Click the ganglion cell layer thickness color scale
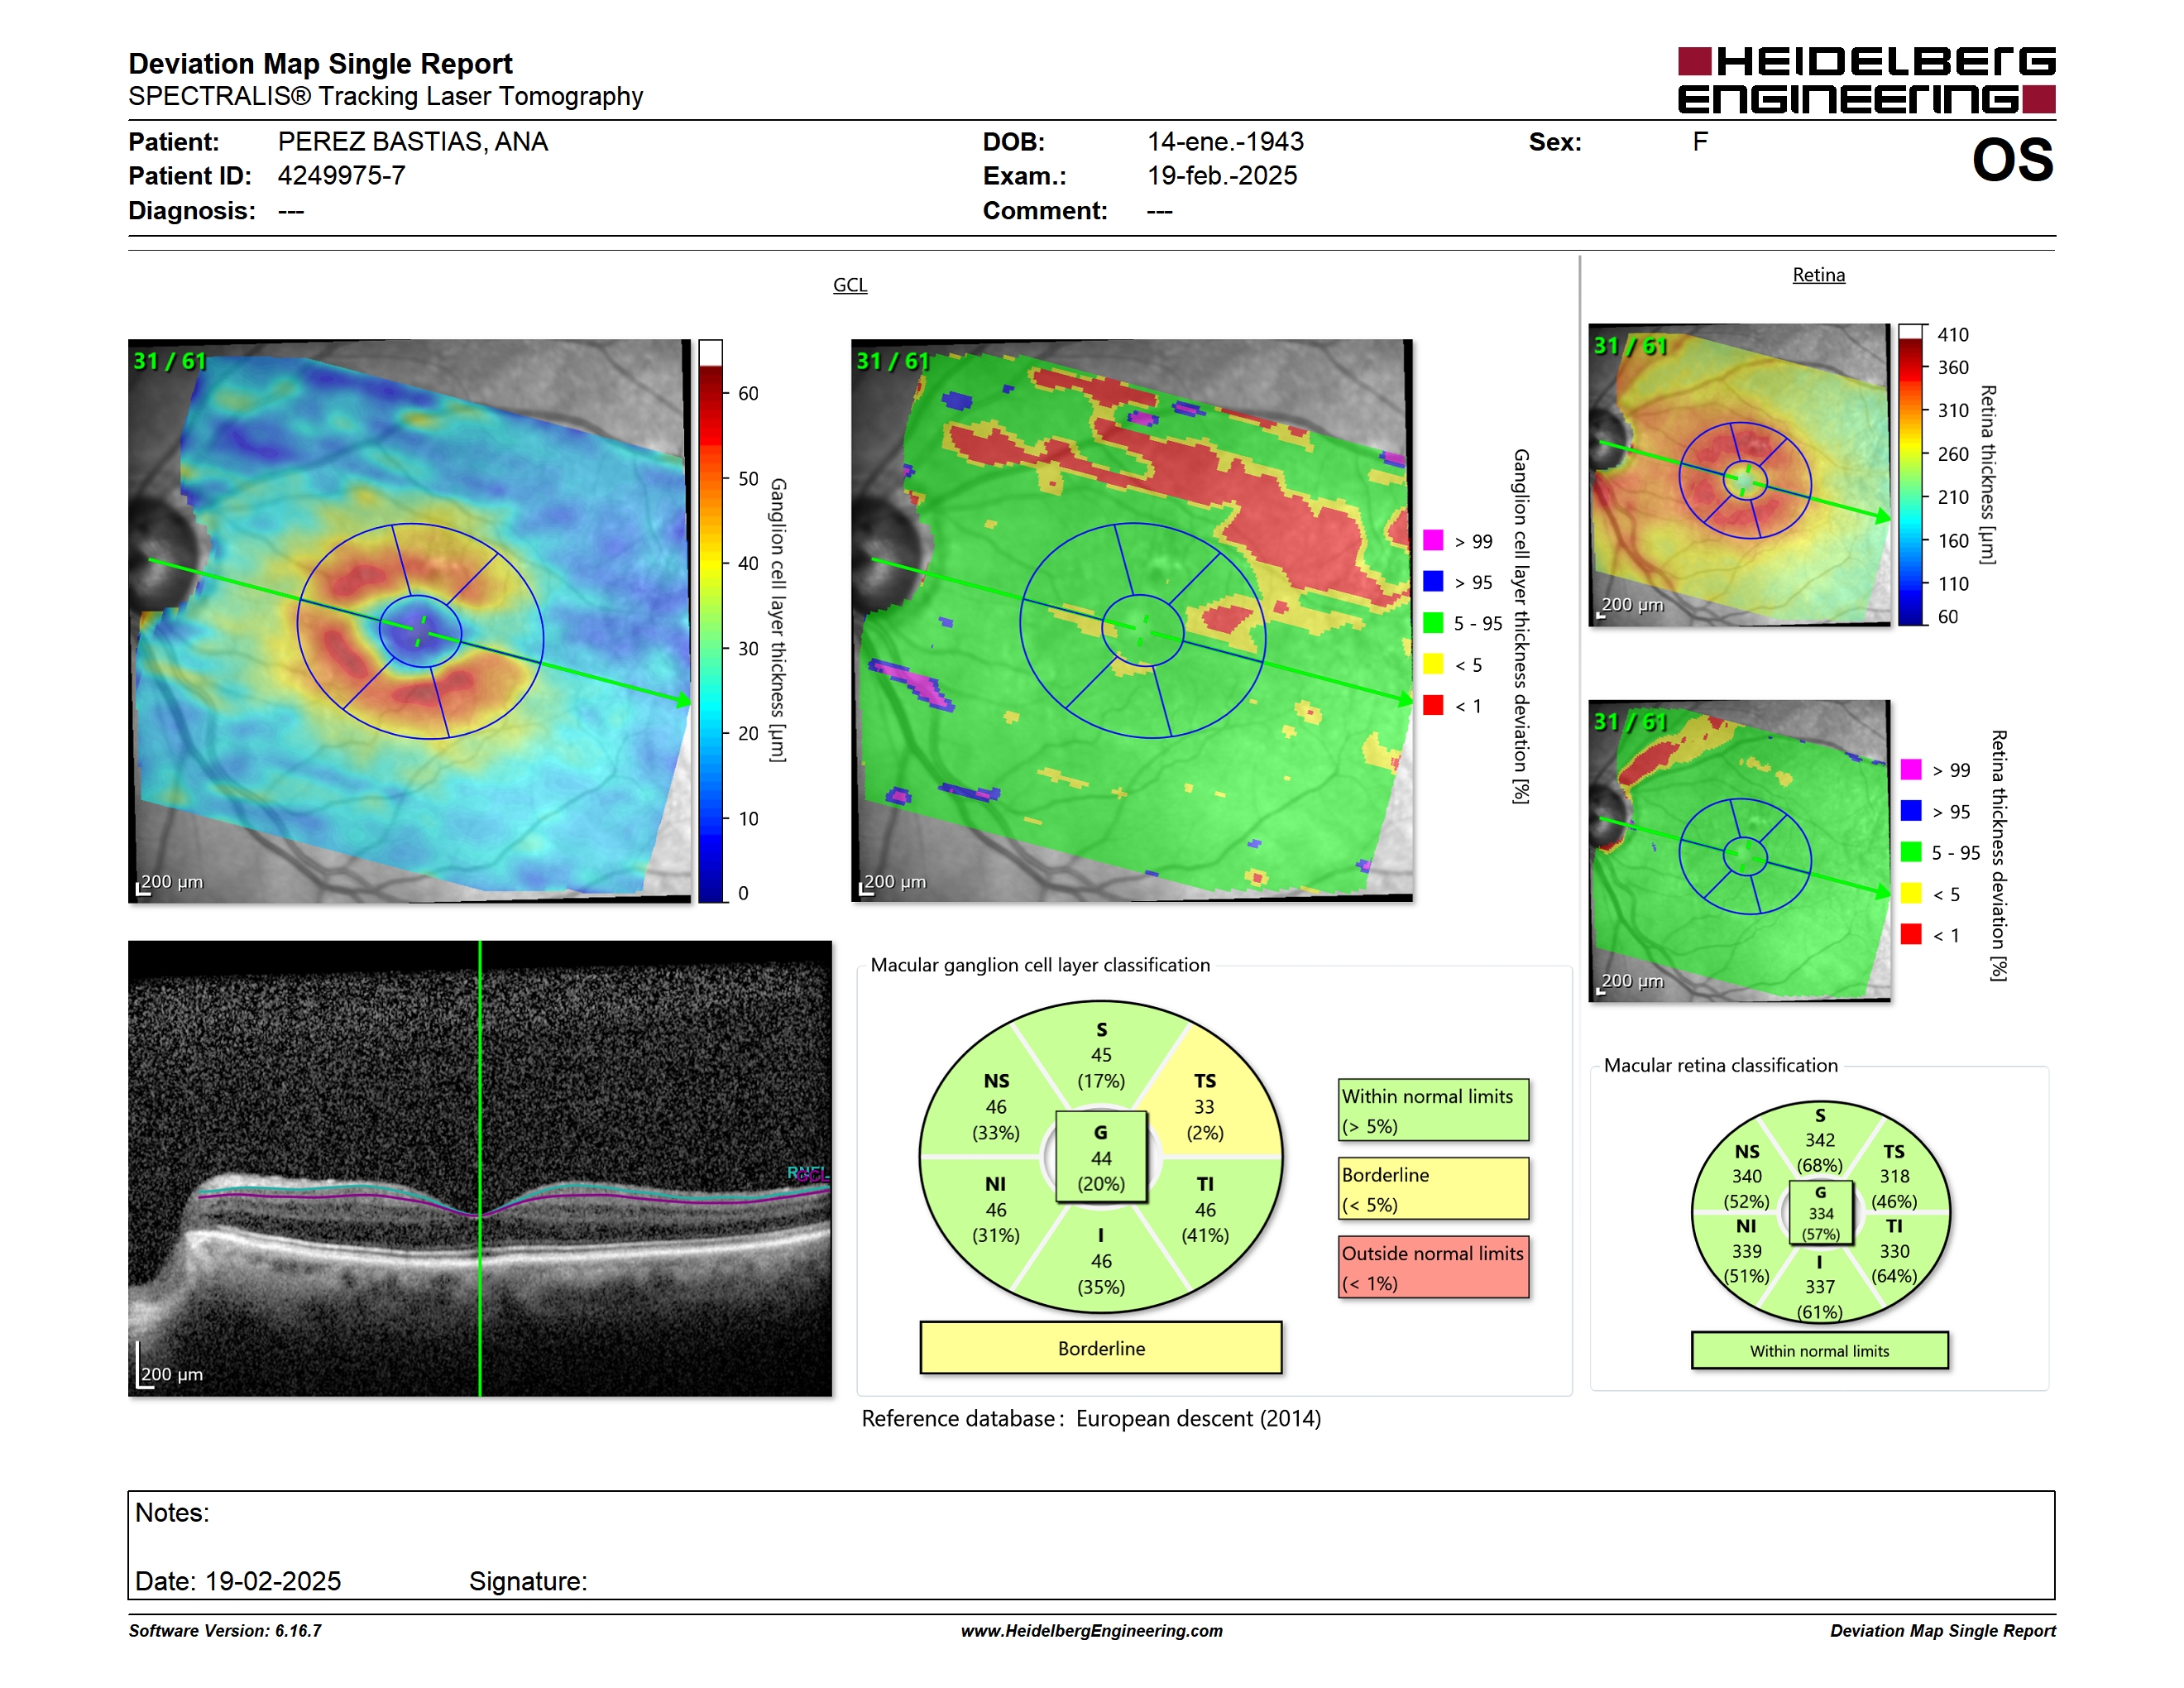2184x1688 pixels. click(x=710, y=621)
